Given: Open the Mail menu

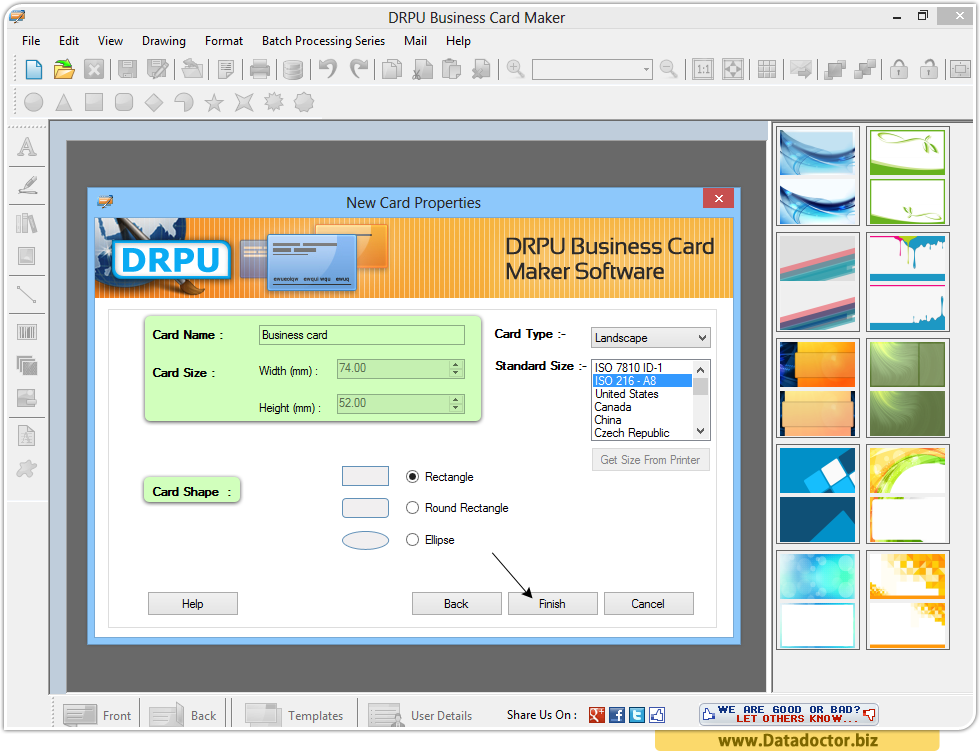Looking at the screenshot, I should coord(415,41).
